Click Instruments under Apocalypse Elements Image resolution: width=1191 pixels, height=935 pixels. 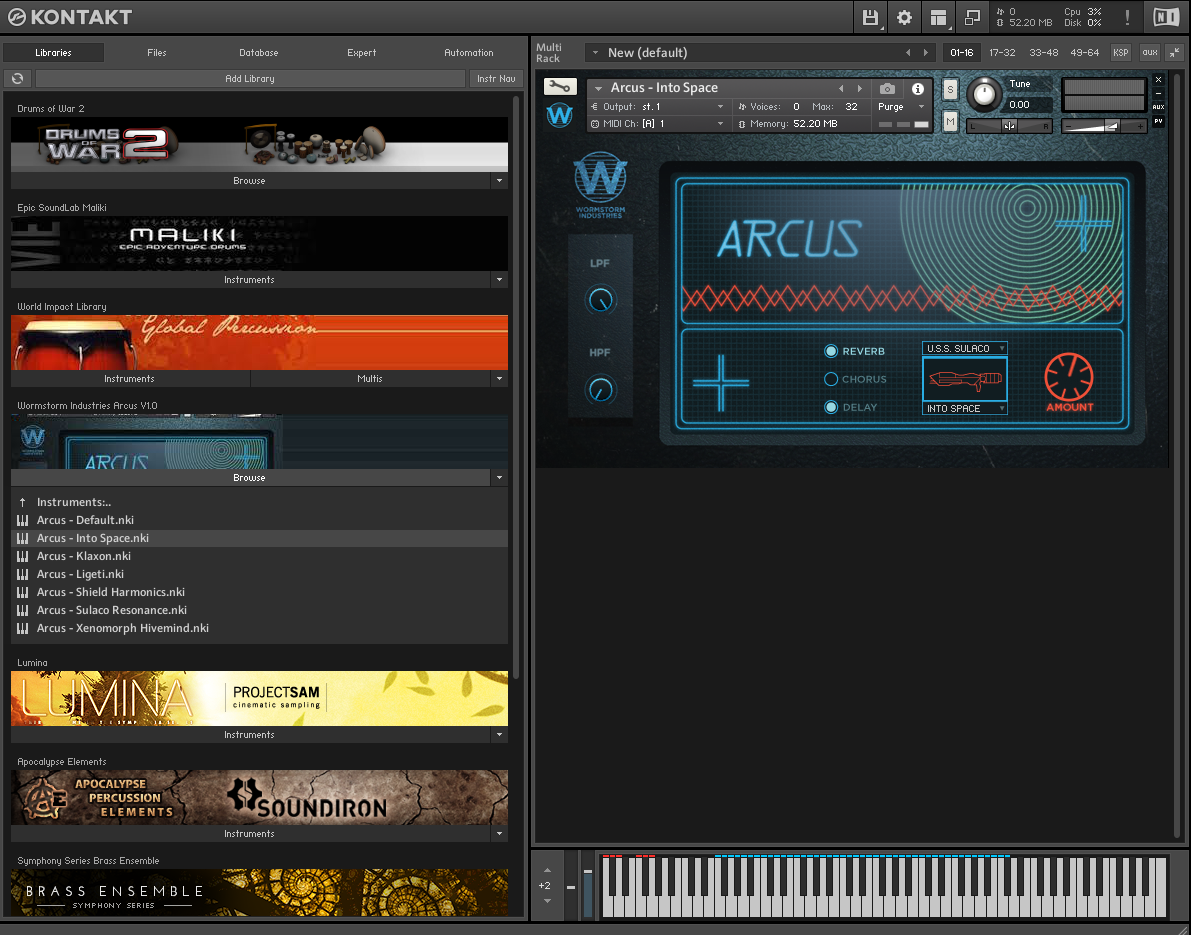coord(250,833)
